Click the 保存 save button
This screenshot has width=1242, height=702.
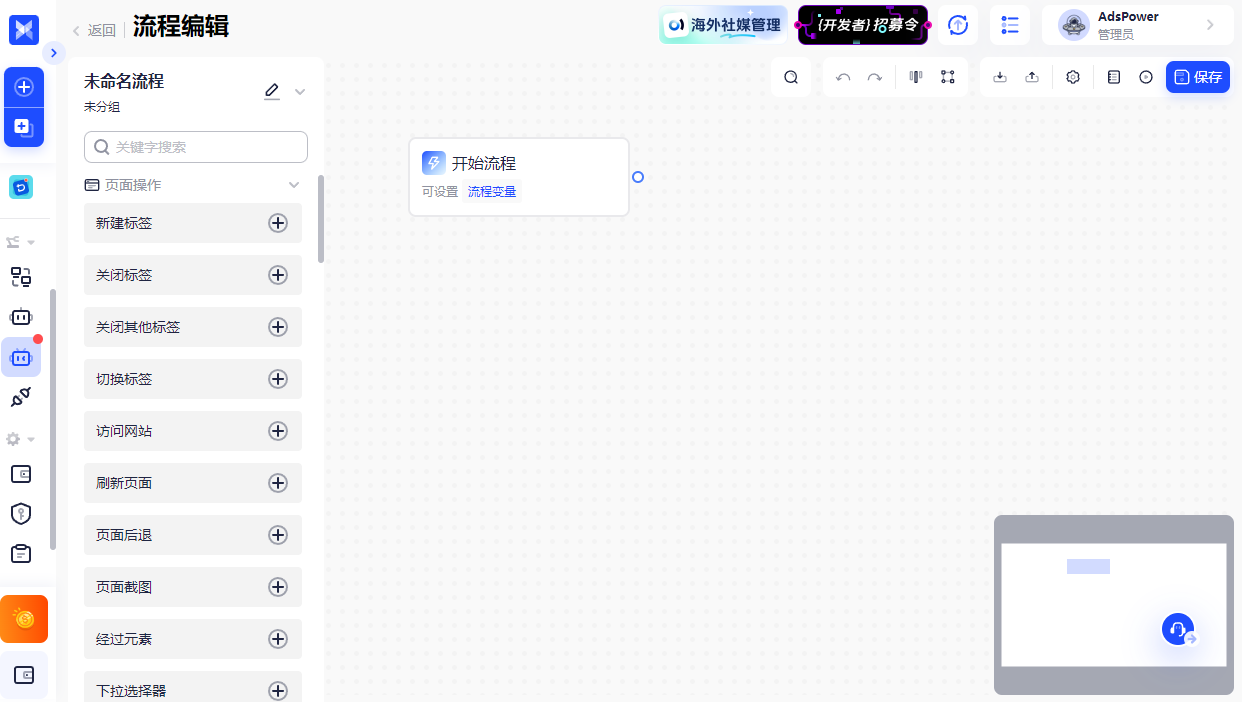pyautogui.click(x=1197, y=76)
